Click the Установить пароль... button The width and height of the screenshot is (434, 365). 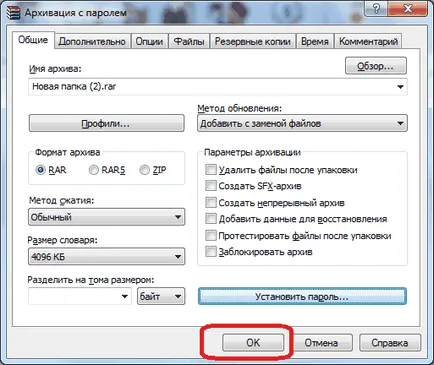(302, 296)
